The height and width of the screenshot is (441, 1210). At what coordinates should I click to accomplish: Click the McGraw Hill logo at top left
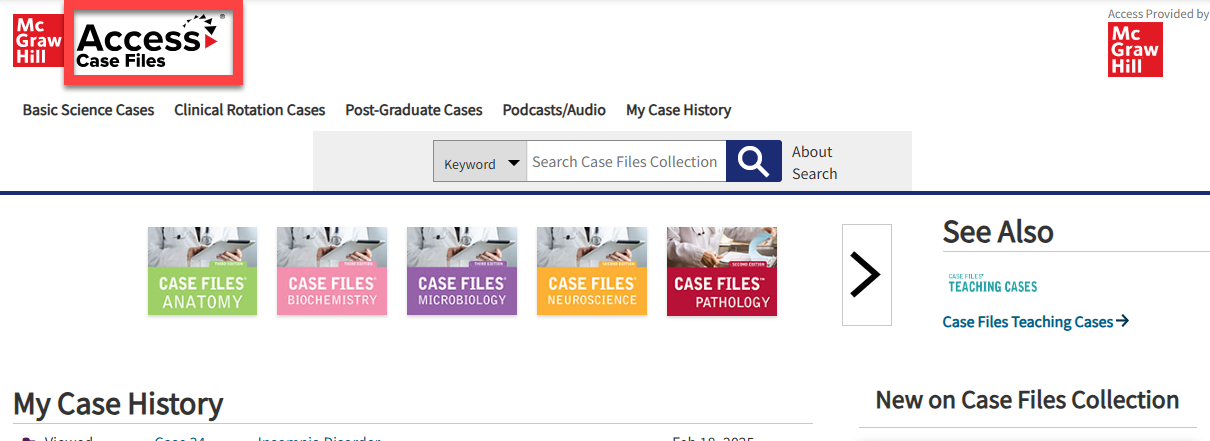[x=38, y=41]
